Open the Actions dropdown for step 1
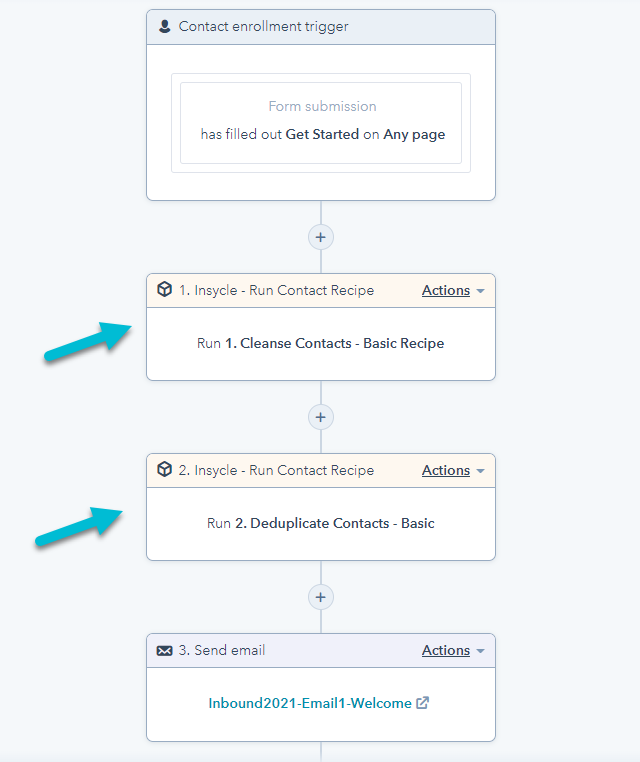 click(446, 291)
